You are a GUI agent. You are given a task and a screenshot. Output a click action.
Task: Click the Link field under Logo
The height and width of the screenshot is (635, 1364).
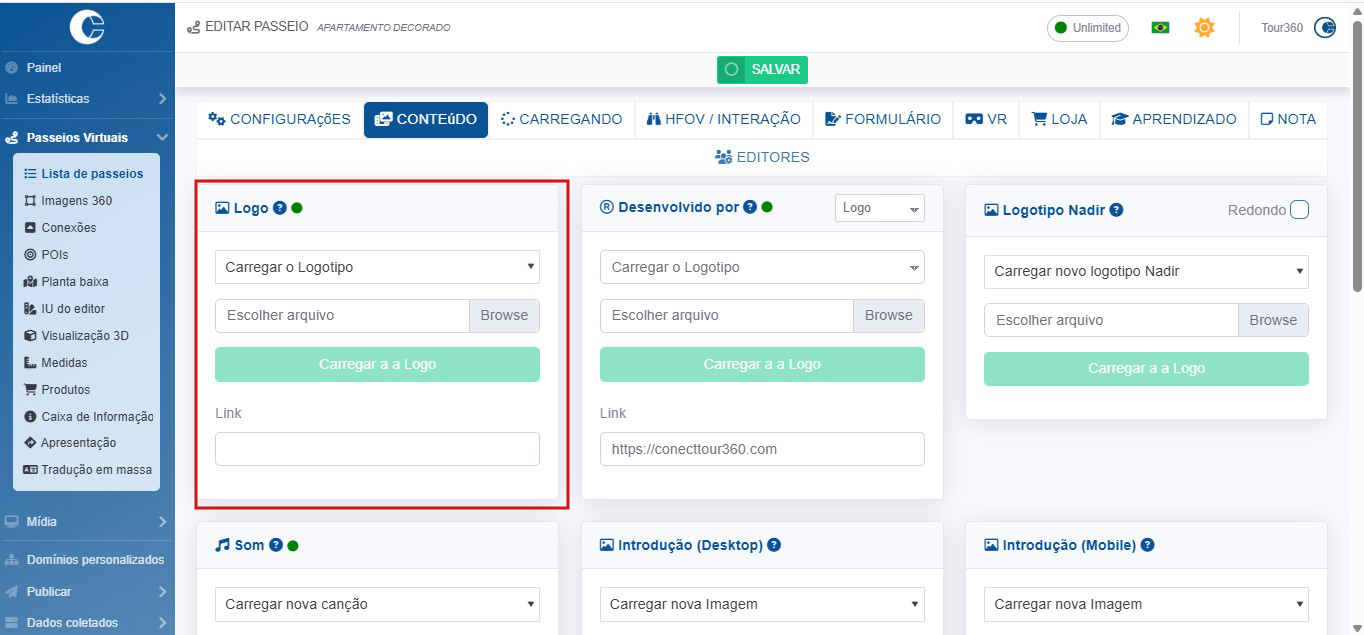[x=377, y=449]
